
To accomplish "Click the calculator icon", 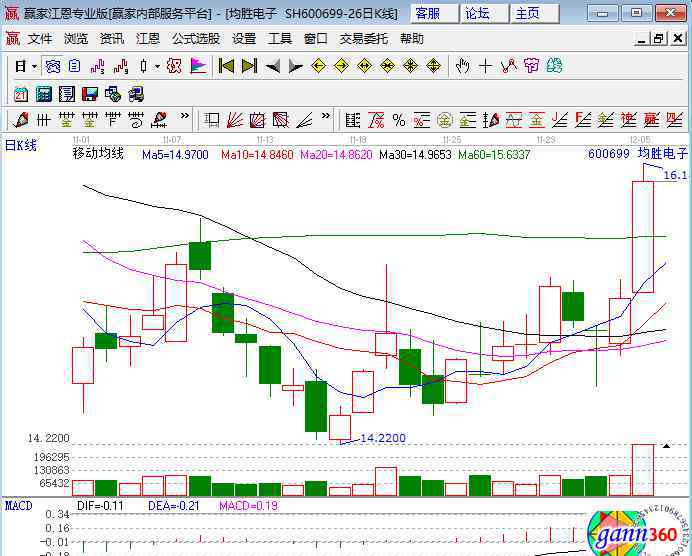I will tap(43, 94).
